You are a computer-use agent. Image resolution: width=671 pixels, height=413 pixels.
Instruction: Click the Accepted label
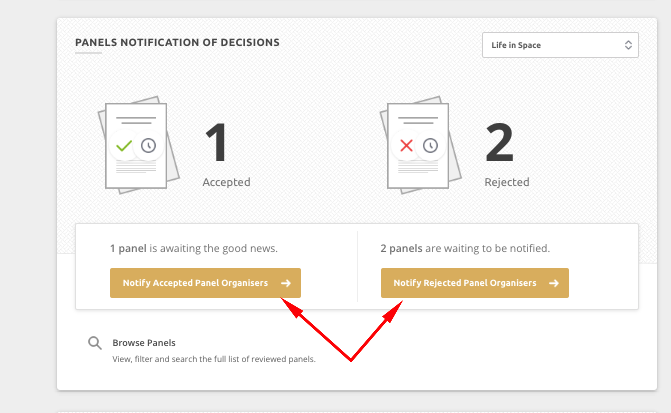tap(226, 182)
